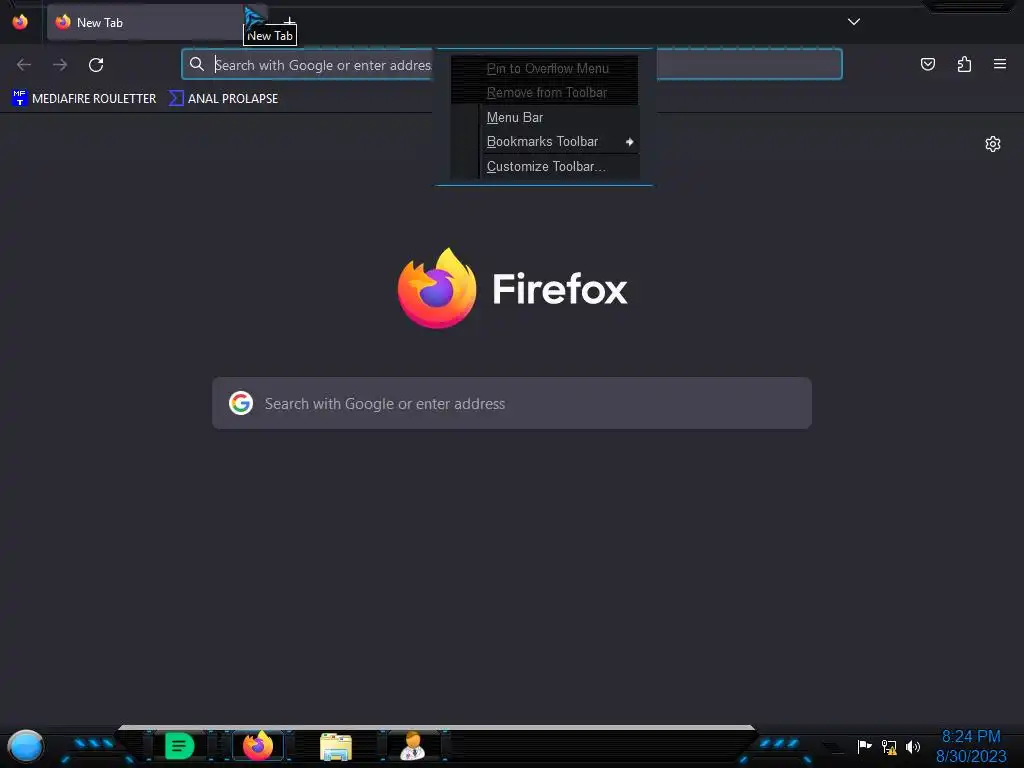Open the Start orb on taskbar
This screenshot has width=1024, height=768.
(x=25, y=746)
